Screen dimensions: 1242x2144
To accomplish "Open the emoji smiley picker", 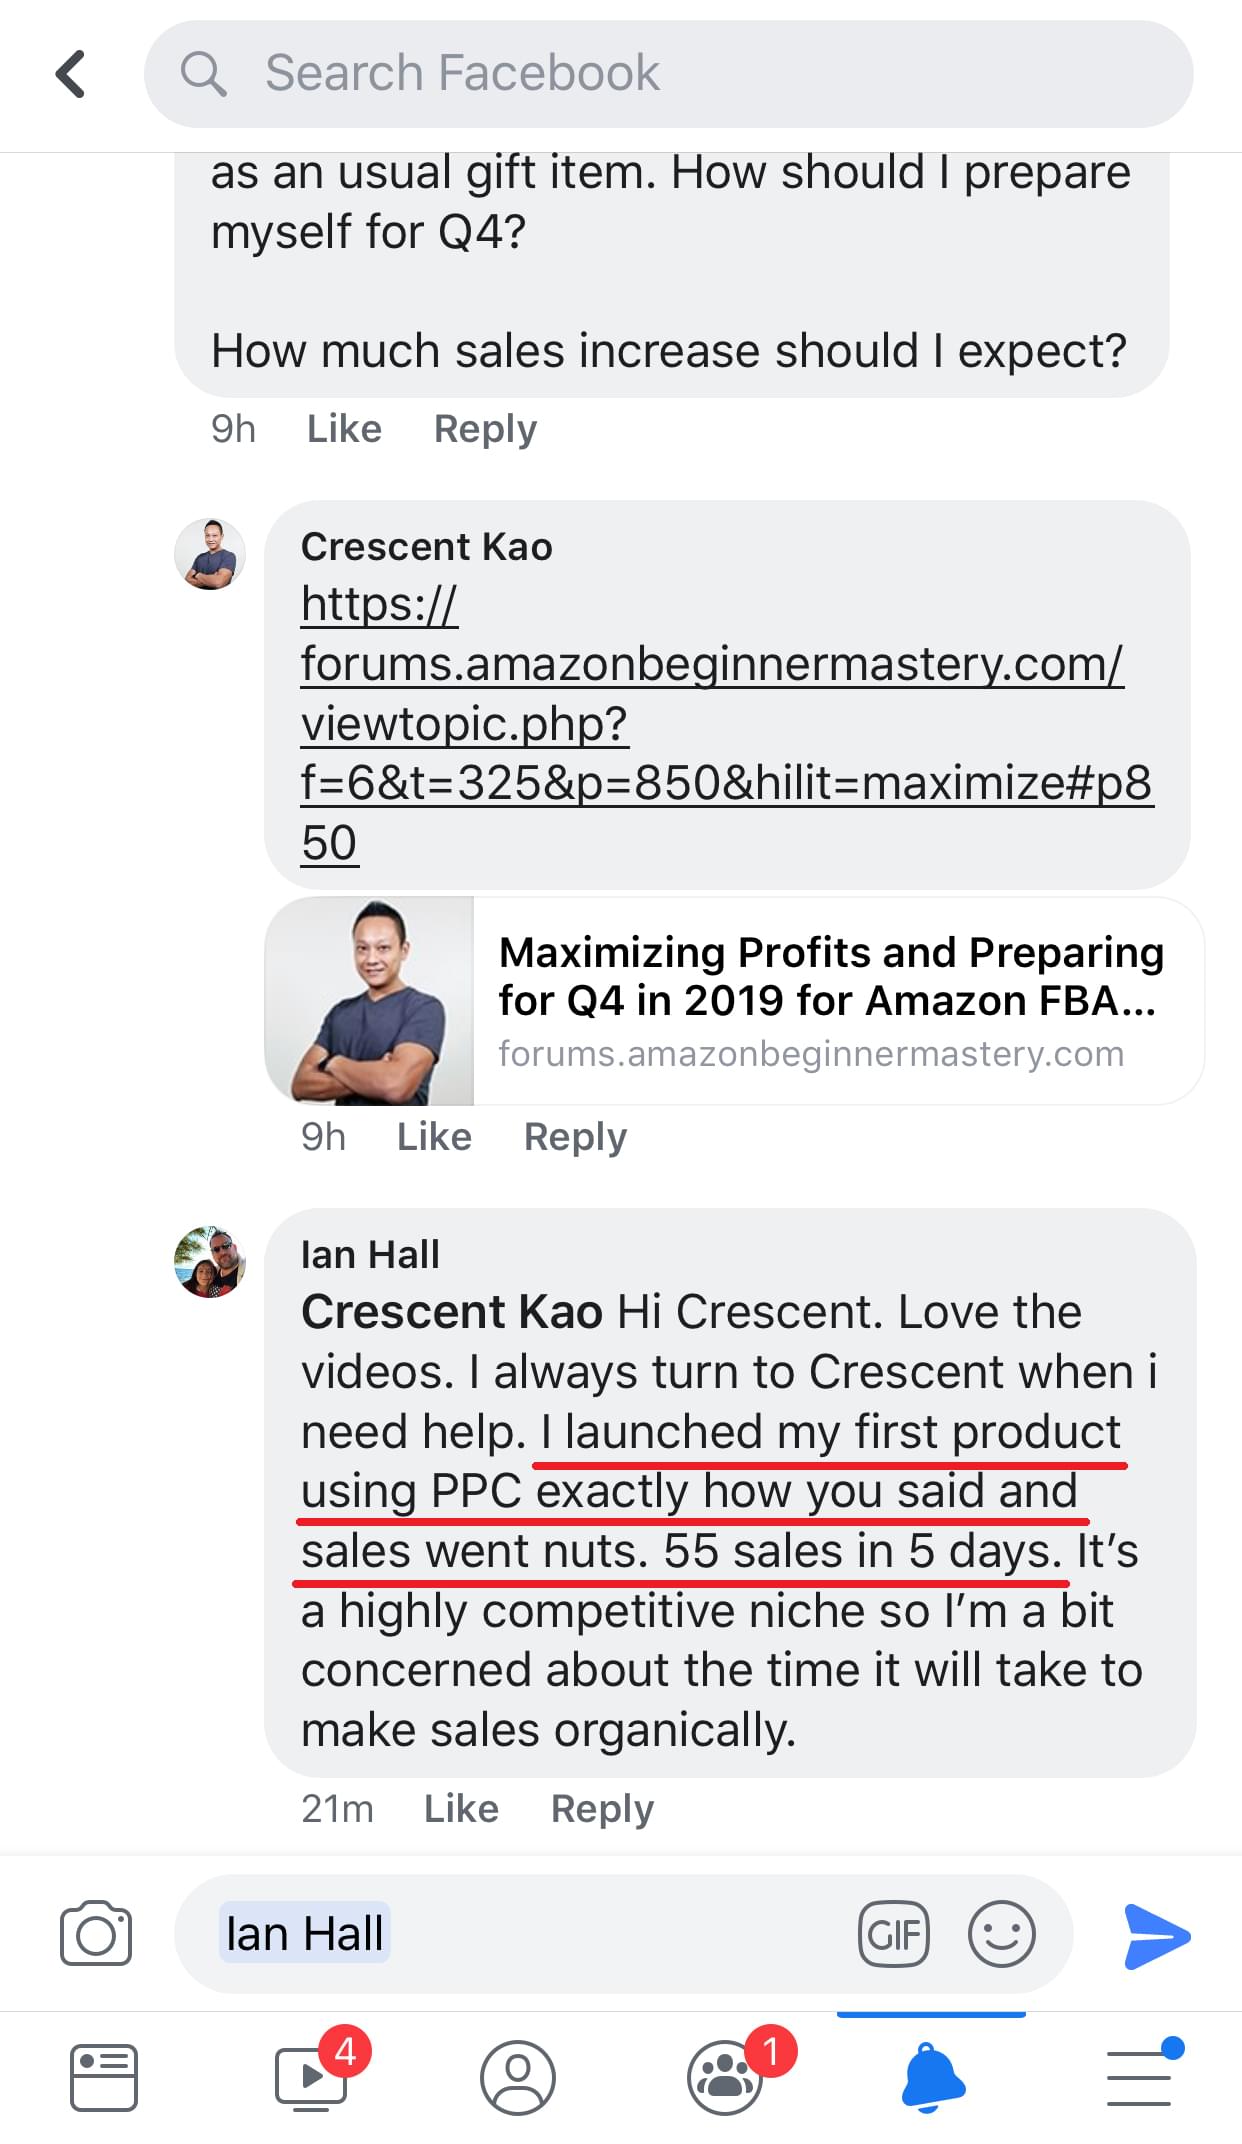I will (1000, 1934).
